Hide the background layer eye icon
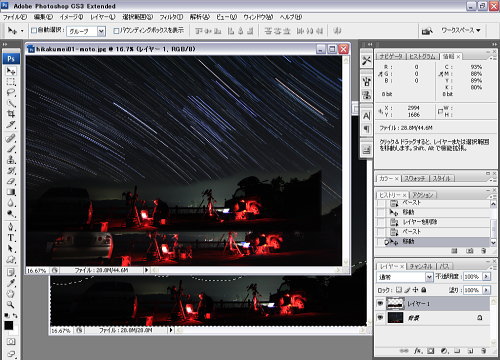 tap(380, 318)
